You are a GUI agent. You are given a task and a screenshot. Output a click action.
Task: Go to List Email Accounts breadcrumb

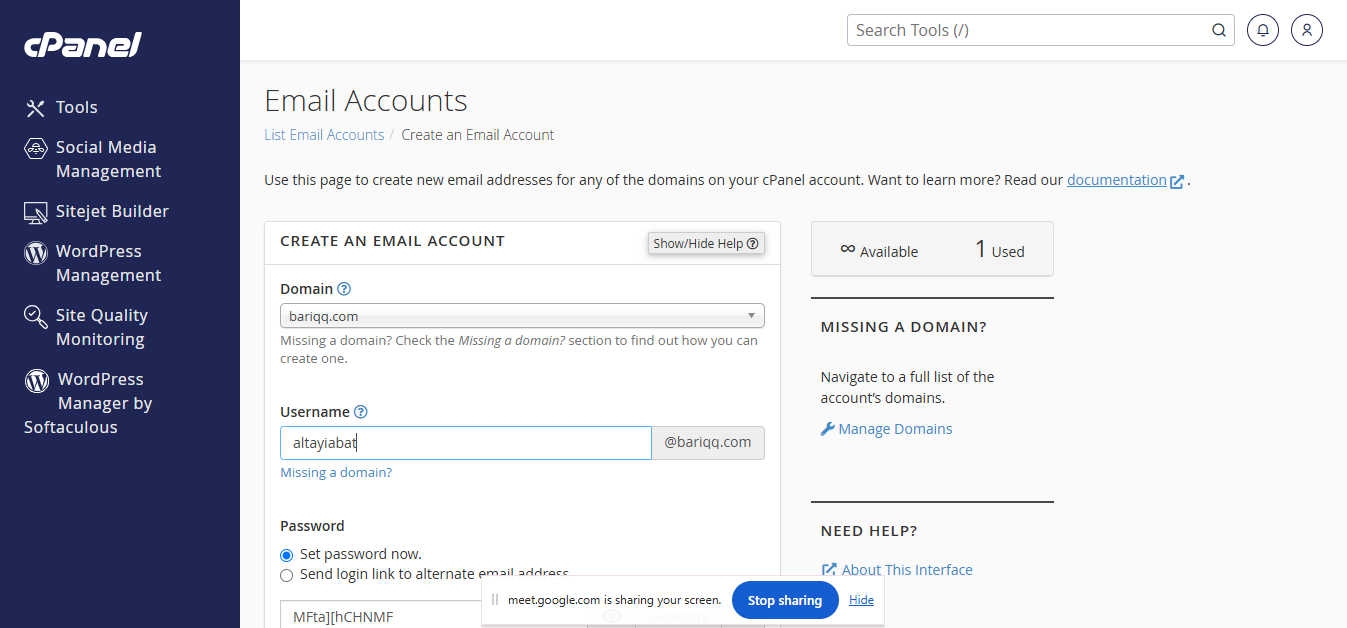click(324, 135)
